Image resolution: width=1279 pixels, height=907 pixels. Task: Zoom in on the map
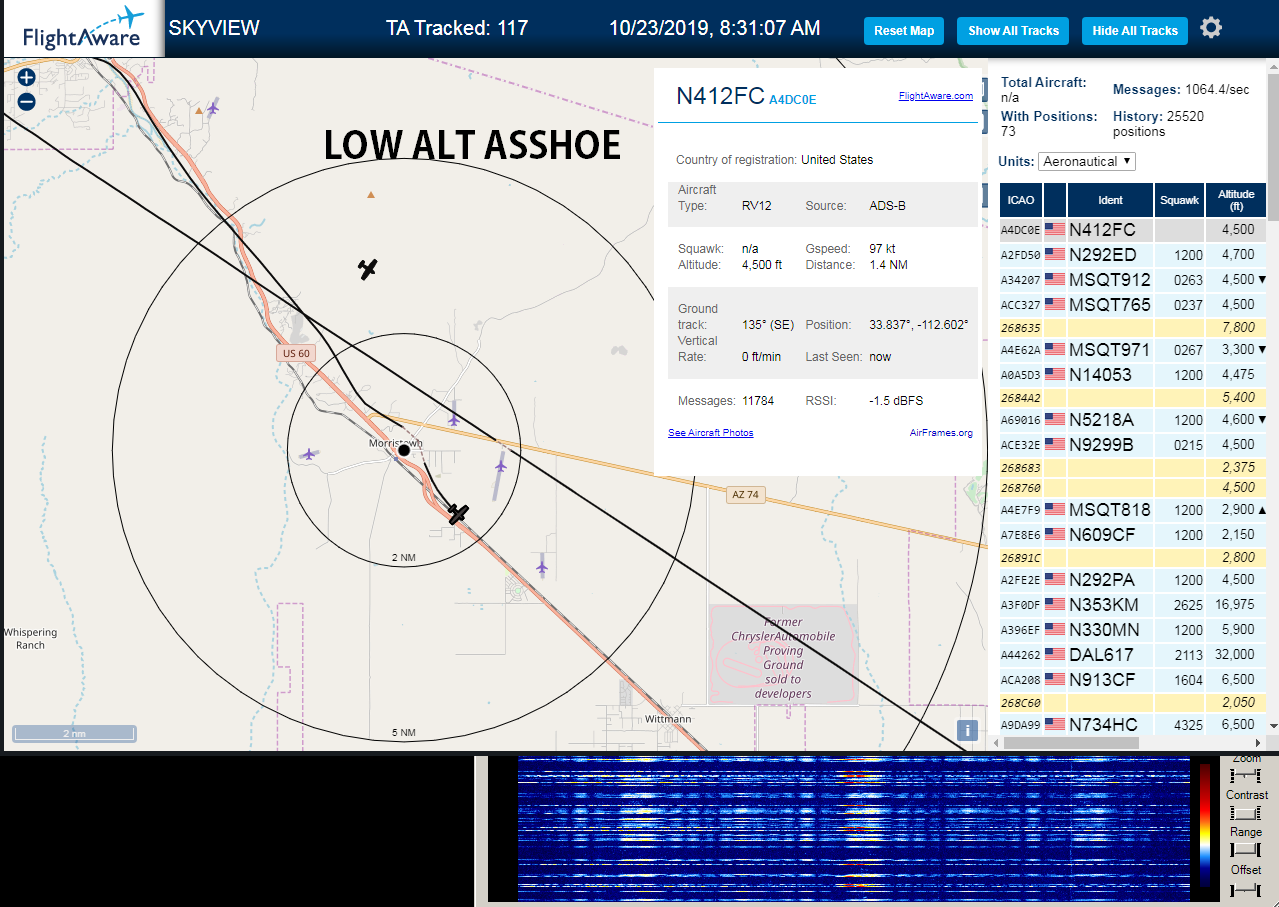tap(26, 78)
